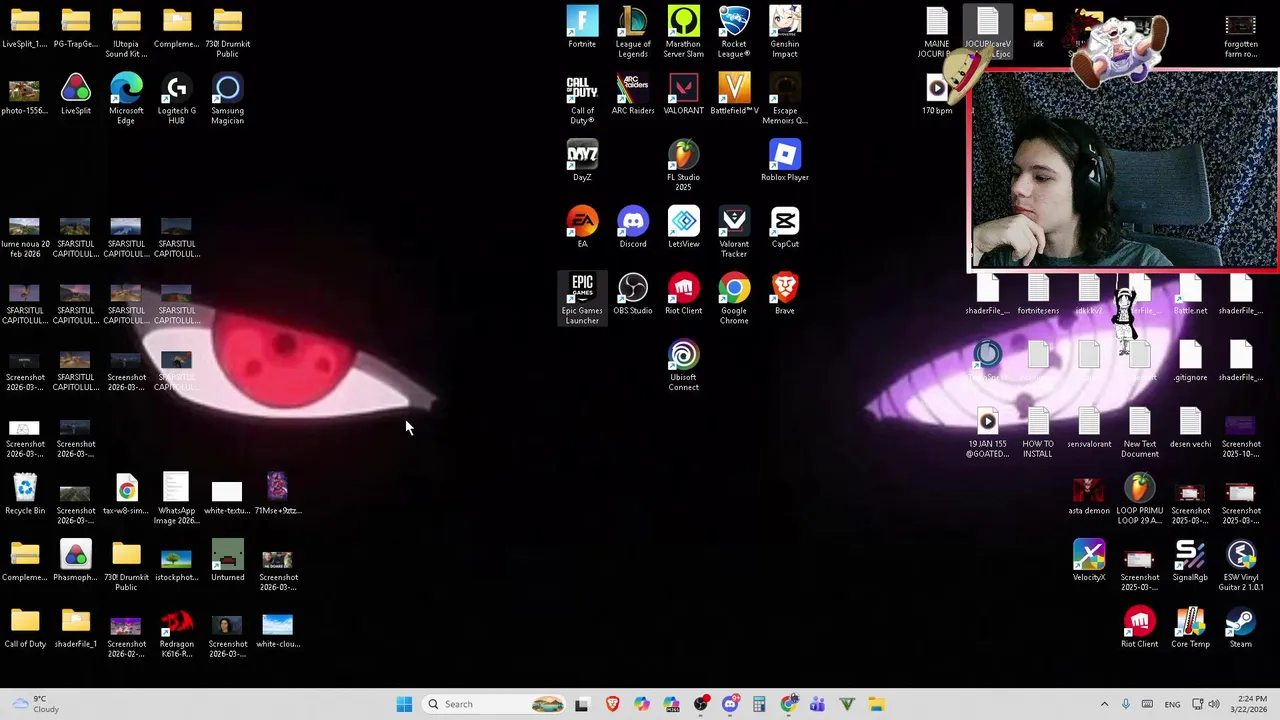Launch Battlefield V icon
The height and width of the screenshot is (720, 1280).
[x=734, y=94]
